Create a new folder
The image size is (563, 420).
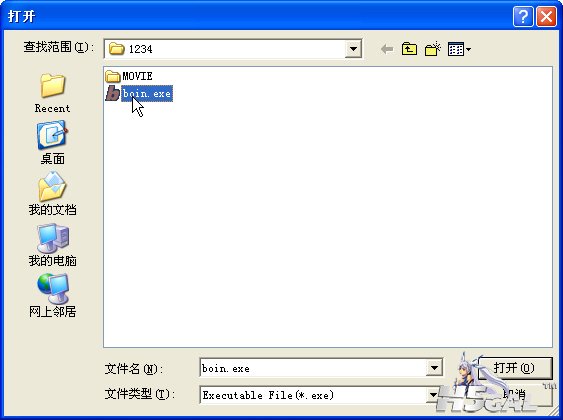(x=432, y=49)
